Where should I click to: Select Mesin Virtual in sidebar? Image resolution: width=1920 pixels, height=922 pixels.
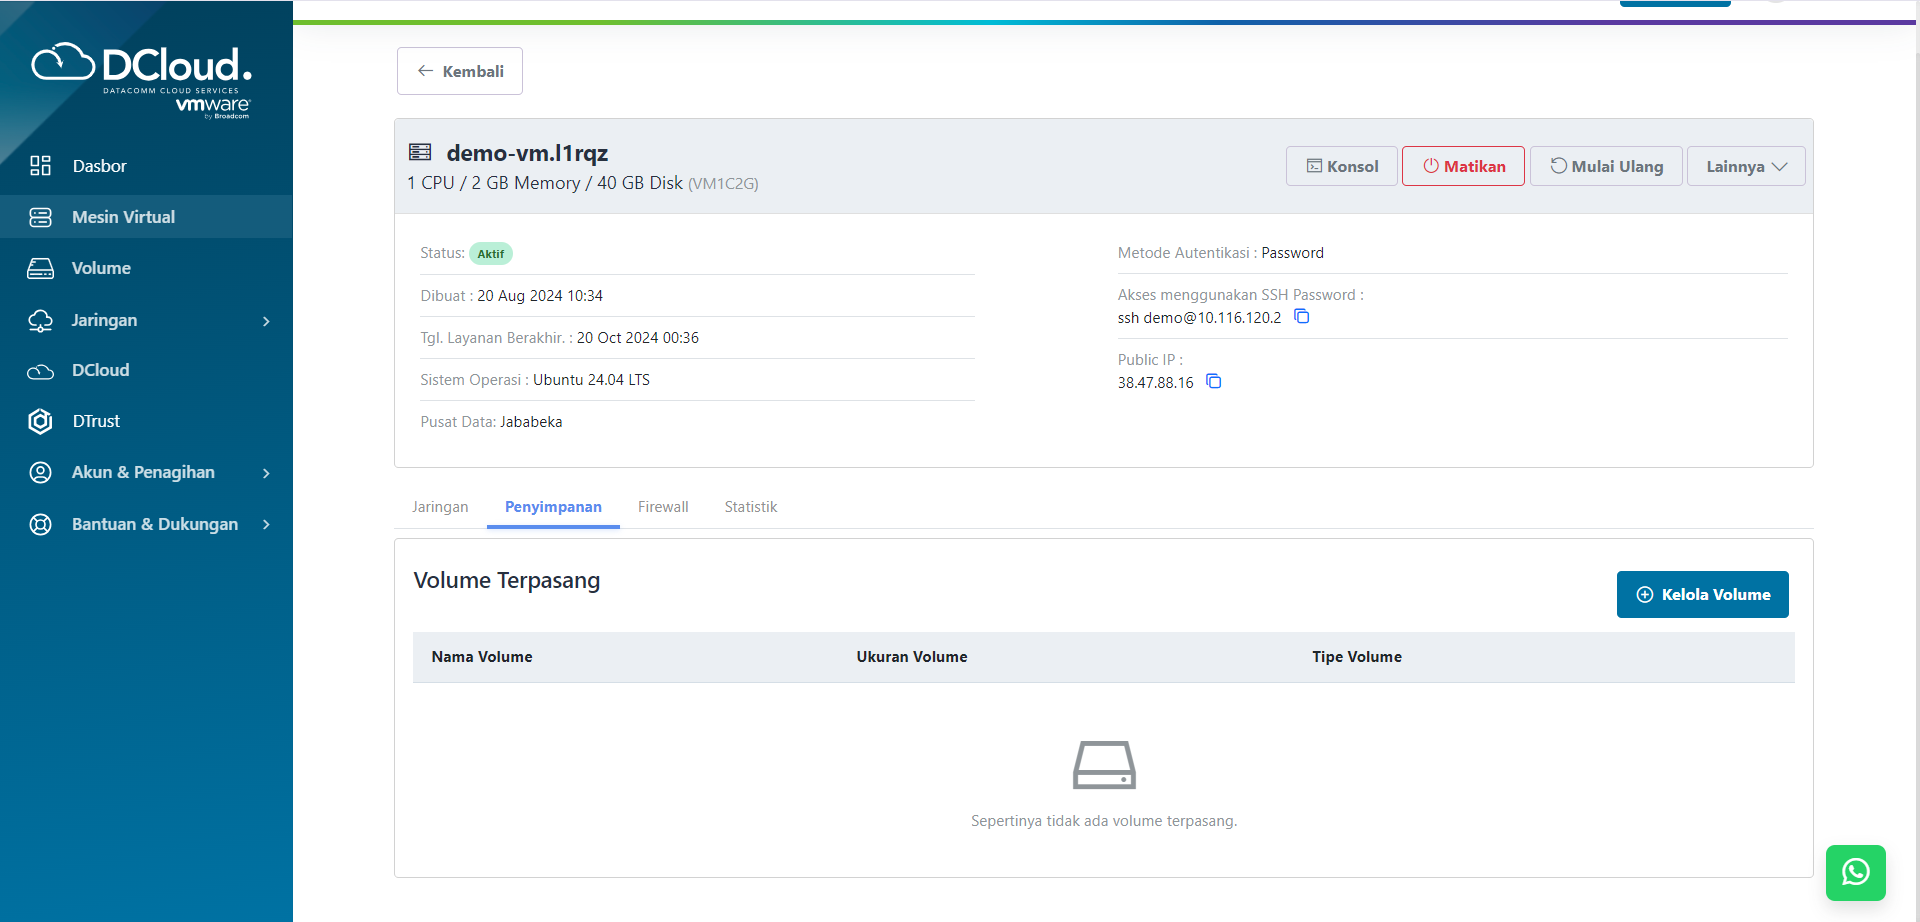pyautogui.click(x=123, y=217)
